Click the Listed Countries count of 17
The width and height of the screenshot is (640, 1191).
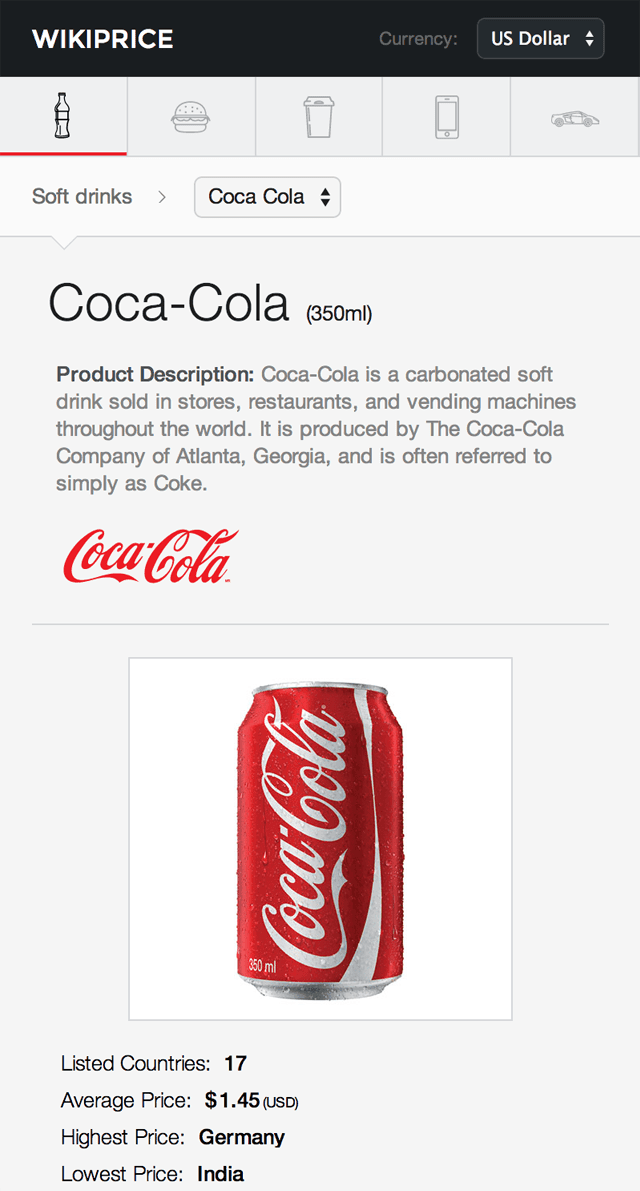[235, 1063]
